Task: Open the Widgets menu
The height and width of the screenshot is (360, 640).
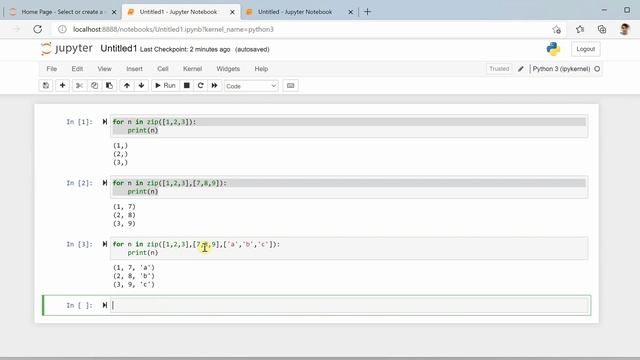Action: point(228,69)
